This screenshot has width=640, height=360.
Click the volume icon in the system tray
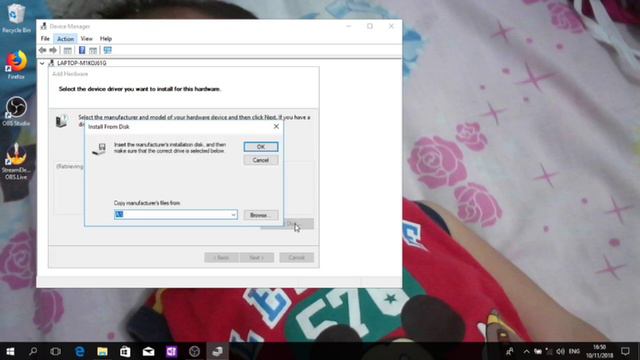[x=560, y=351]
